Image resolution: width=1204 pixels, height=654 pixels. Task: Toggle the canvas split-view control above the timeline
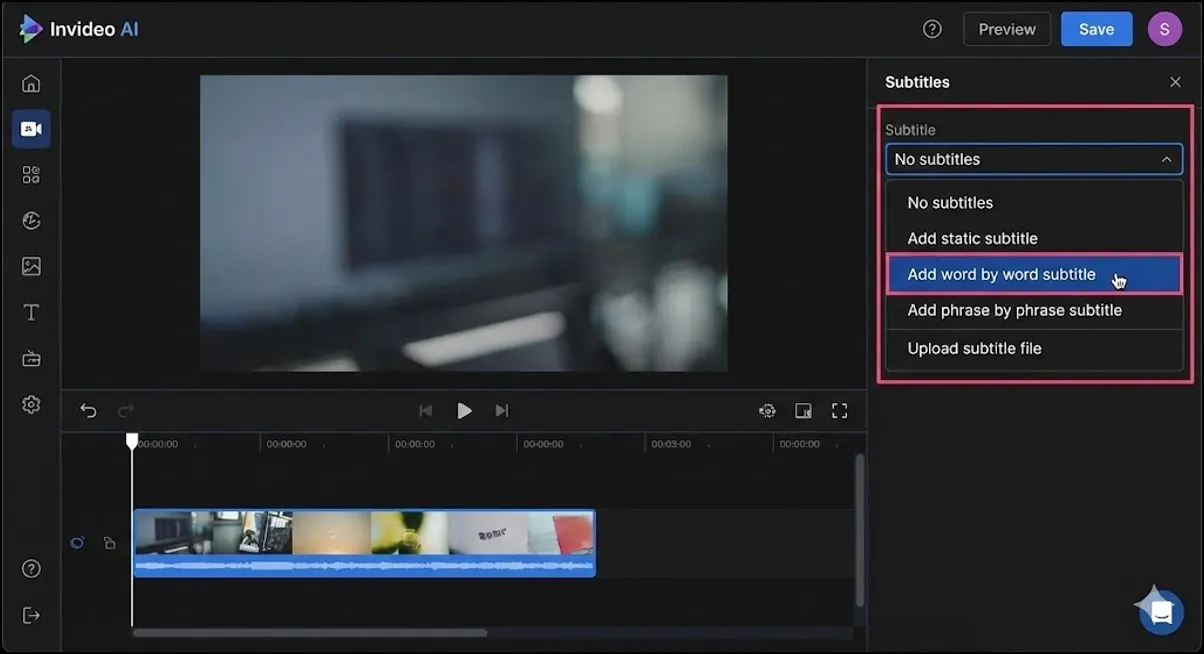[803, 410]
